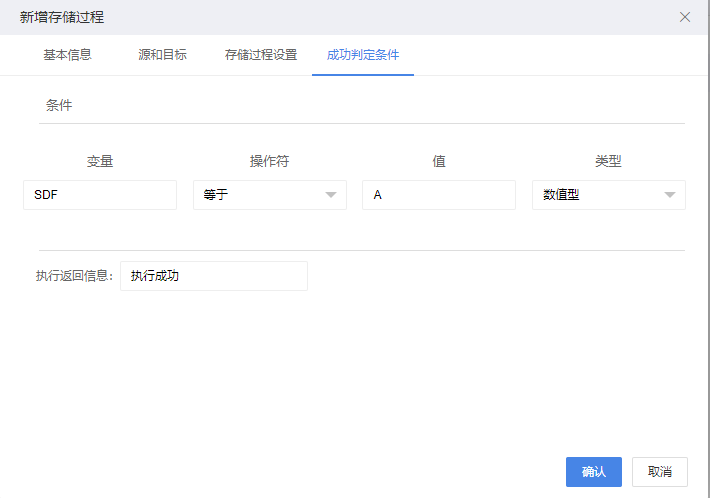This screenshot has width=710, height=498.
Task: Go to the 存储过程设置 tab
Action: point(261,55)
